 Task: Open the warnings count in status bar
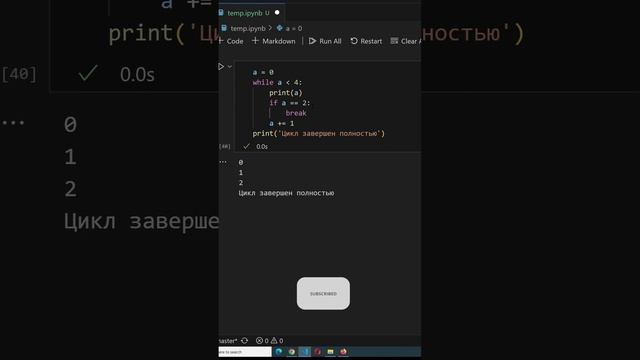point(277,340)
